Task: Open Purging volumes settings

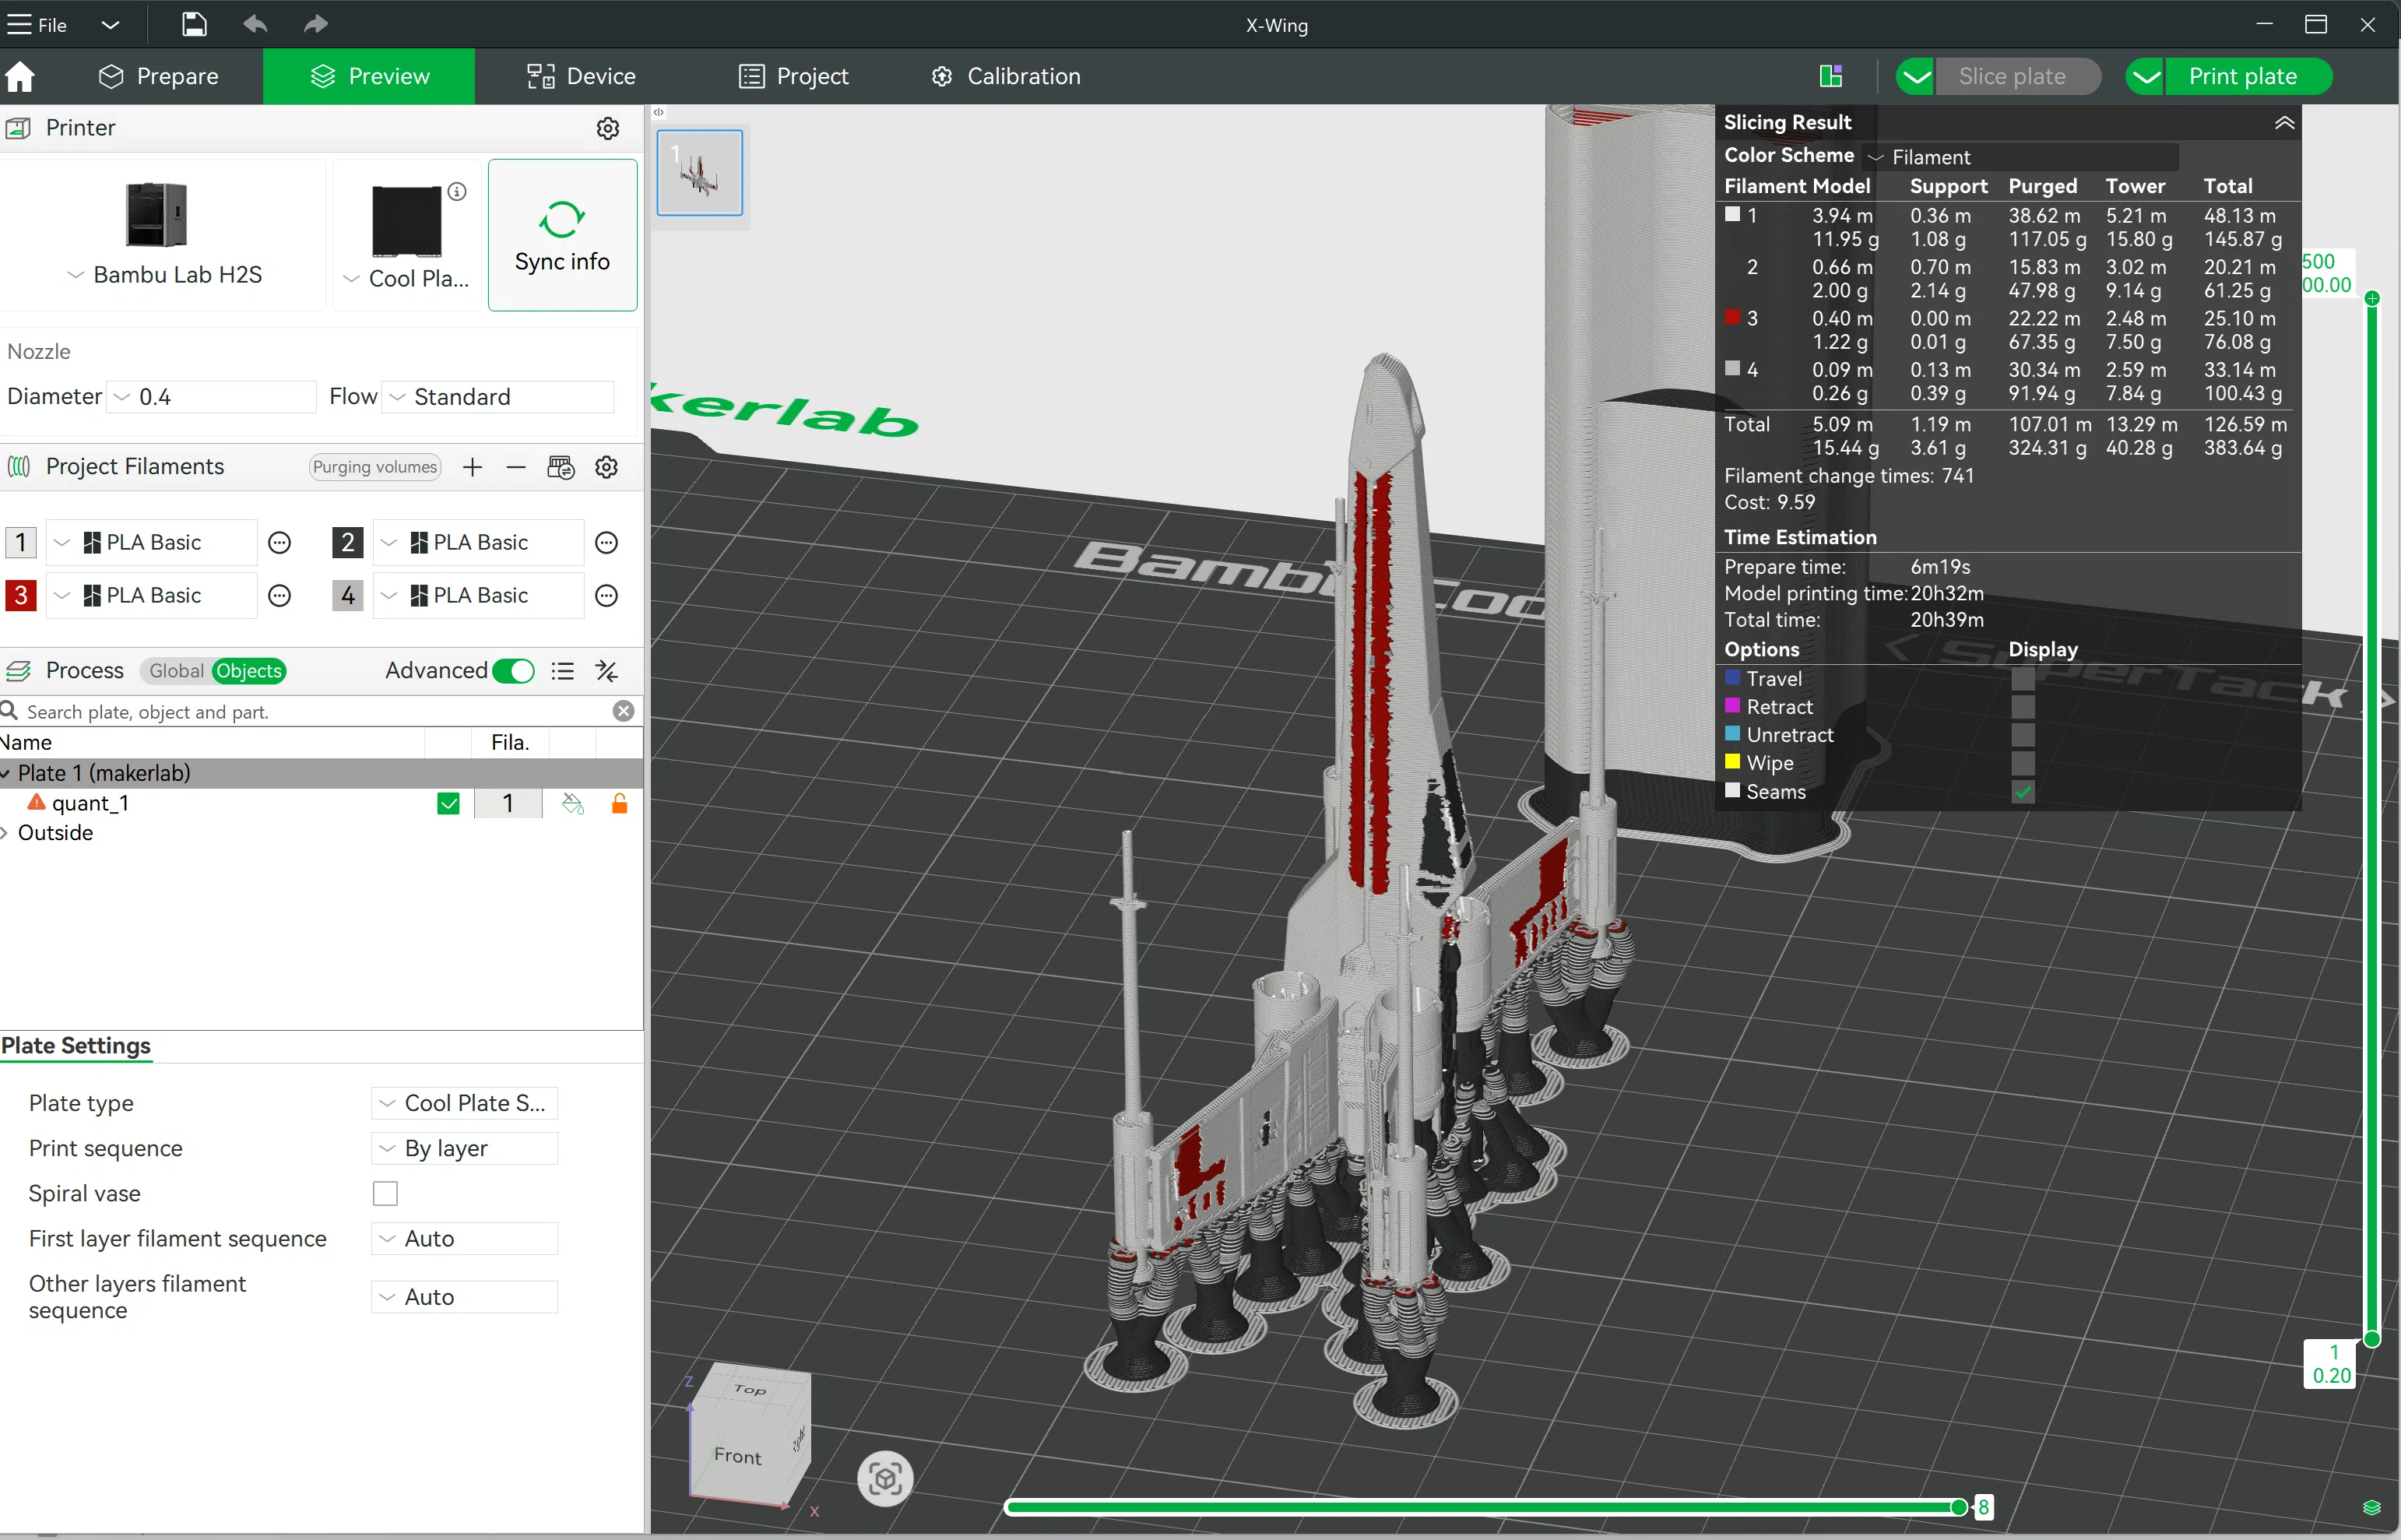Action: [x=374, y=467]
